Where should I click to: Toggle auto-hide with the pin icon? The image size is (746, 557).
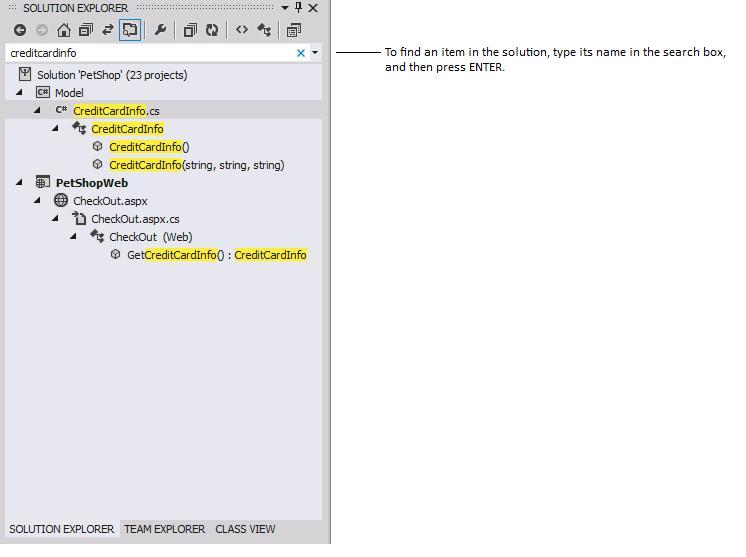pyautogui.click(x=298, y=8)
